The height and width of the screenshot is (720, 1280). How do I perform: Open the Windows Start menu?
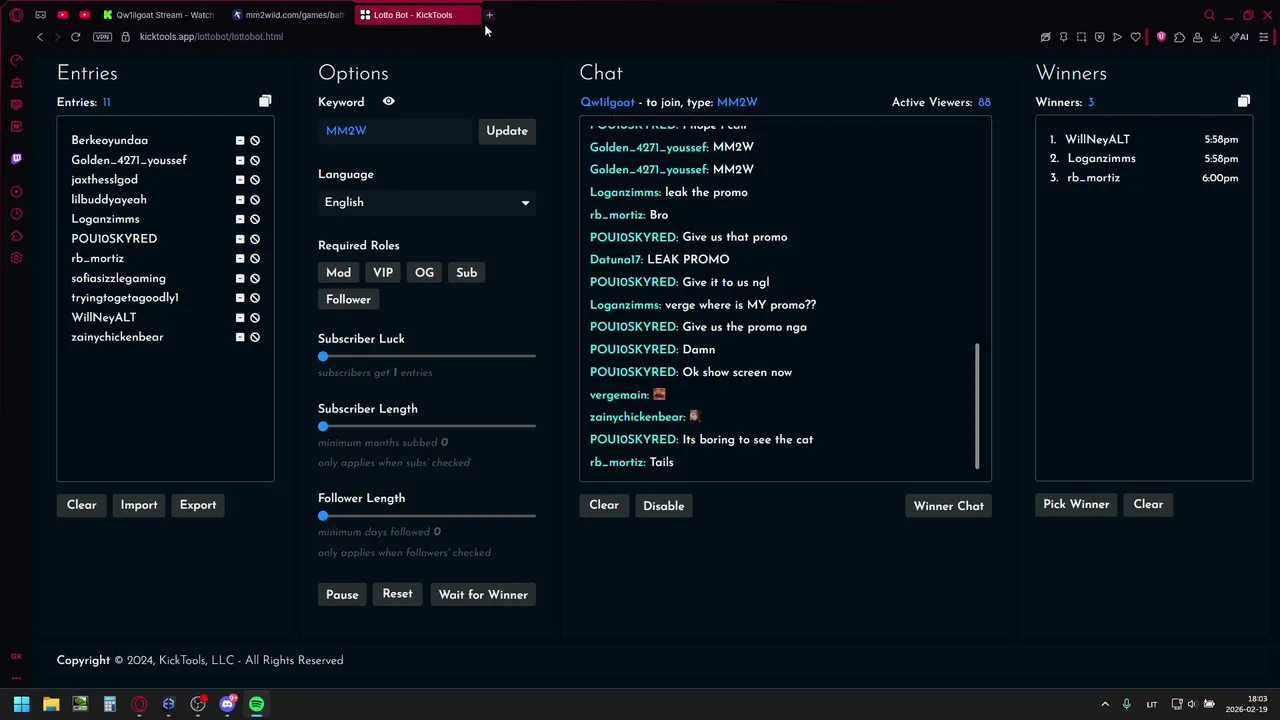point(21,704)
